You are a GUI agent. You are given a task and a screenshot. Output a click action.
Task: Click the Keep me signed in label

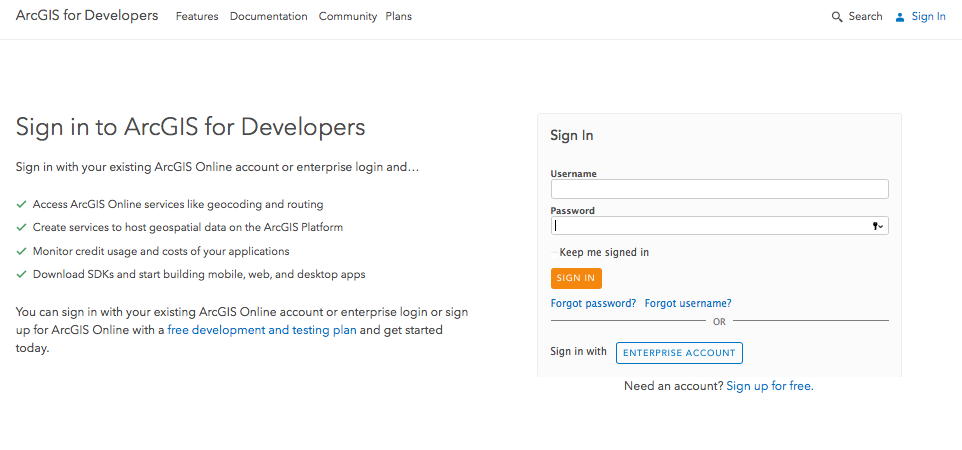tap(604, 252)
